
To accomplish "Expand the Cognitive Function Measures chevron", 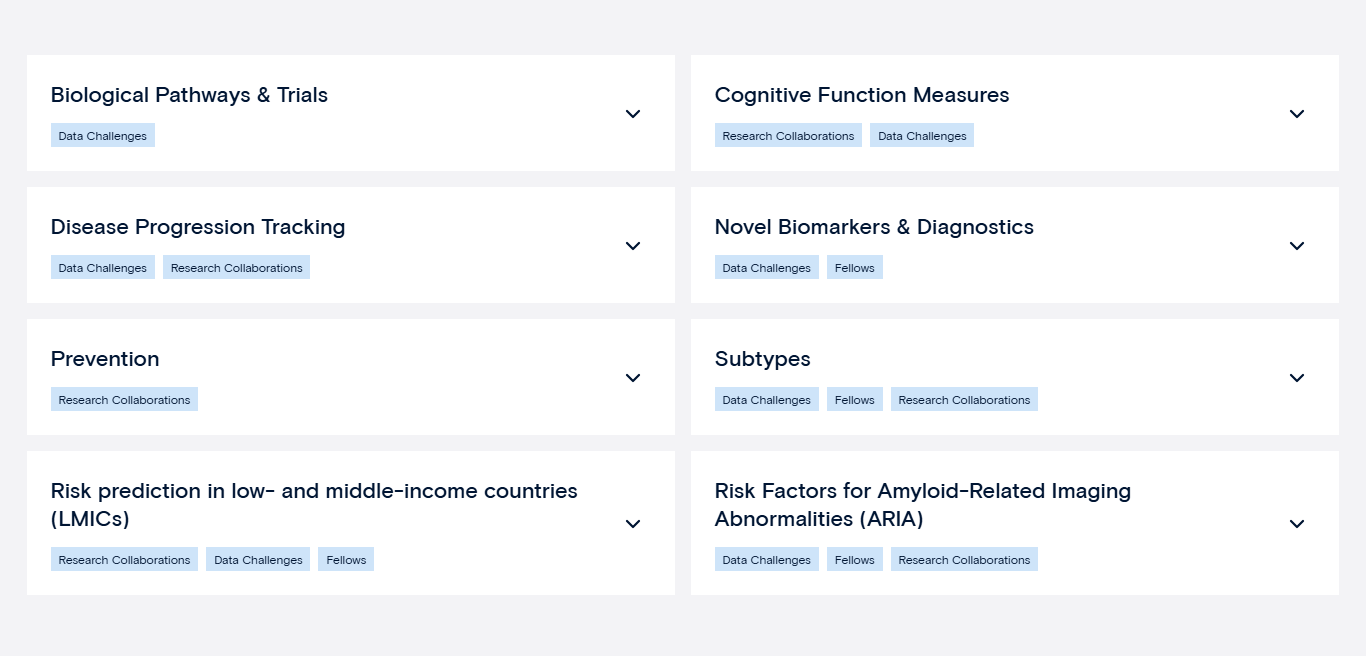I will click(1297, 114).
